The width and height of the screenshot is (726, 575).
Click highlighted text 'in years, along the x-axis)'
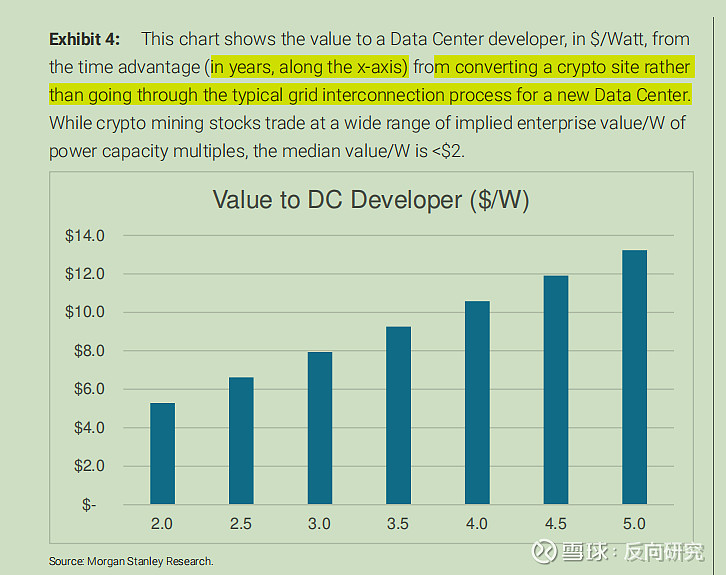(x=310, y=68)
